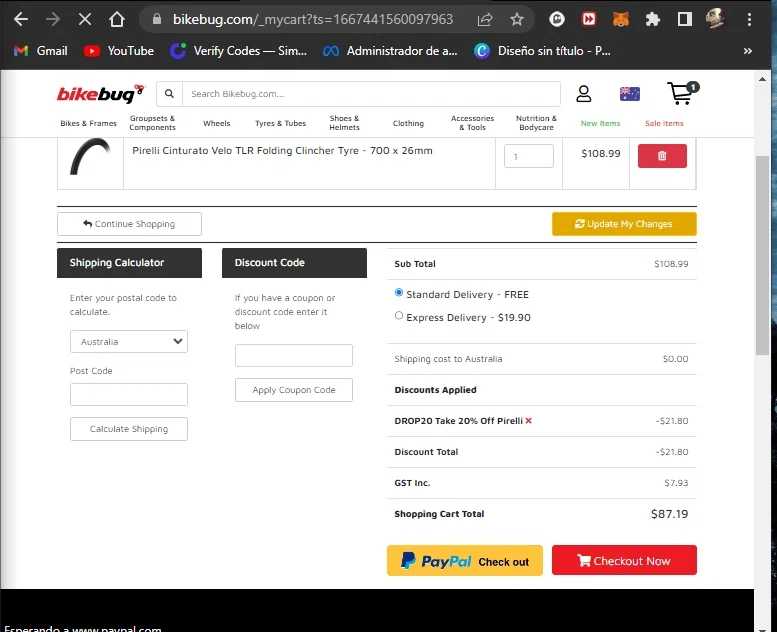The width and height of the screenshot is (777, 632).
Task: Open the Bikes & Frames menu
Action: coord(88,123)
